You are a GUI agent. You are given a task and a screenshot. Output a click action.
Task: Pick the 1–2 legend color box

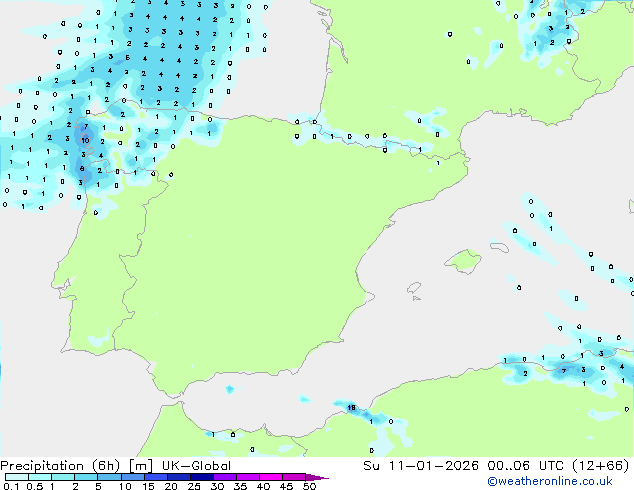[63, 477]
